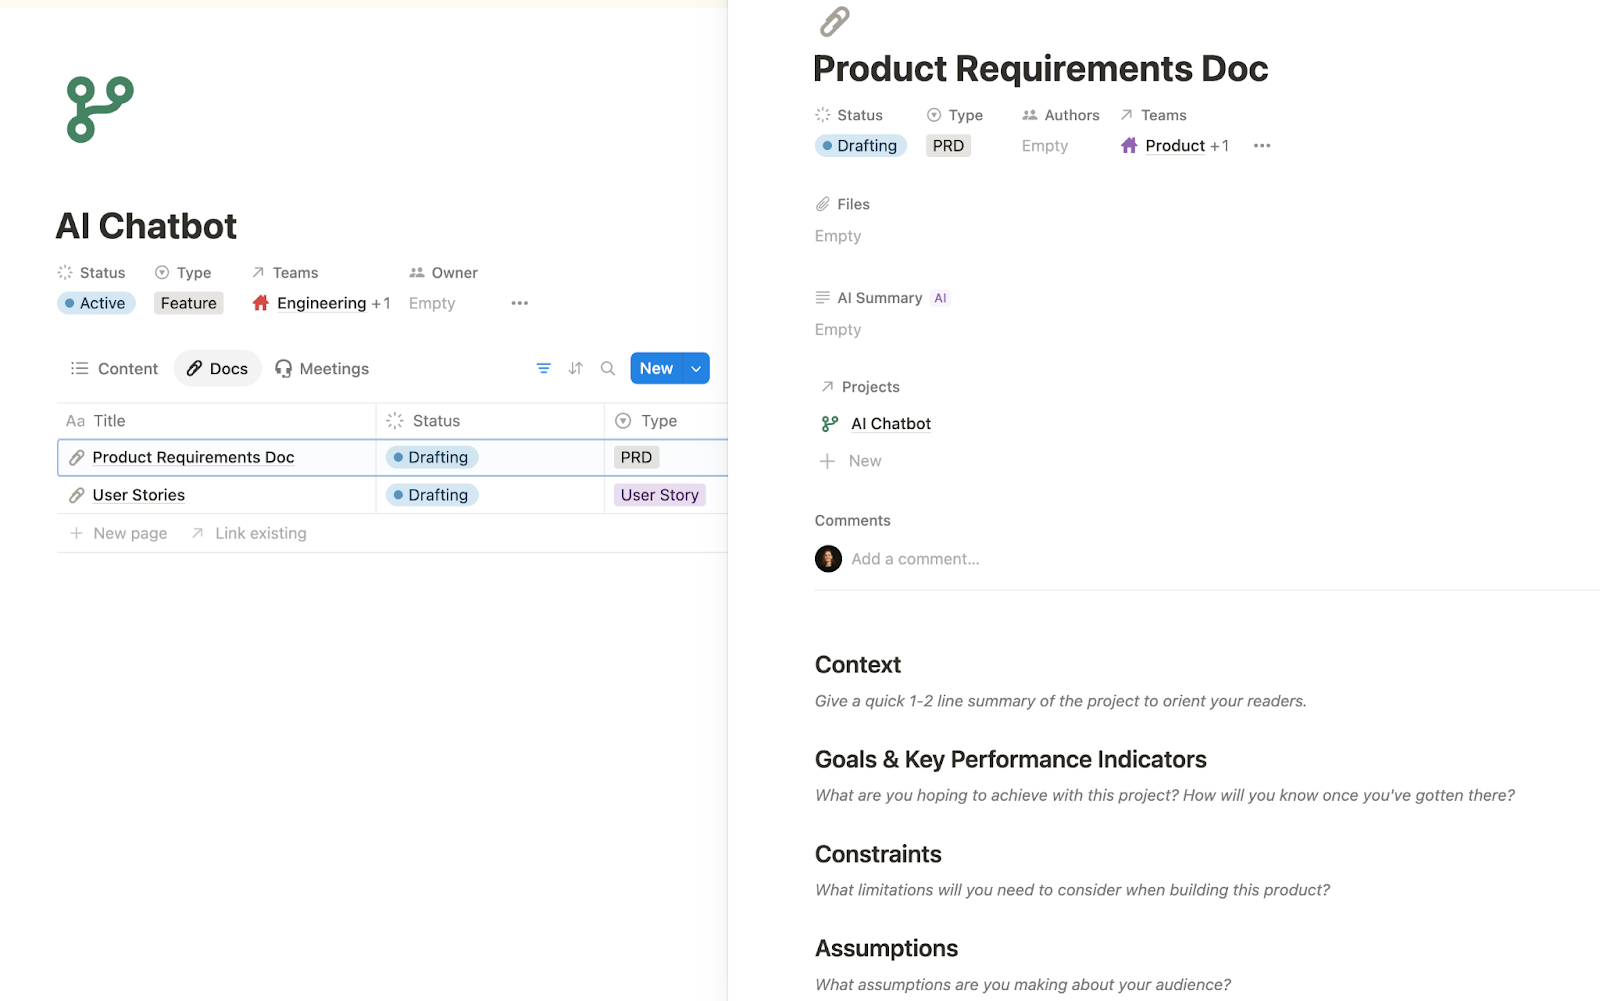The image size is (1600, 1001).
Task: Expand the New button dropdown arrow
Action: click(696, 369)
